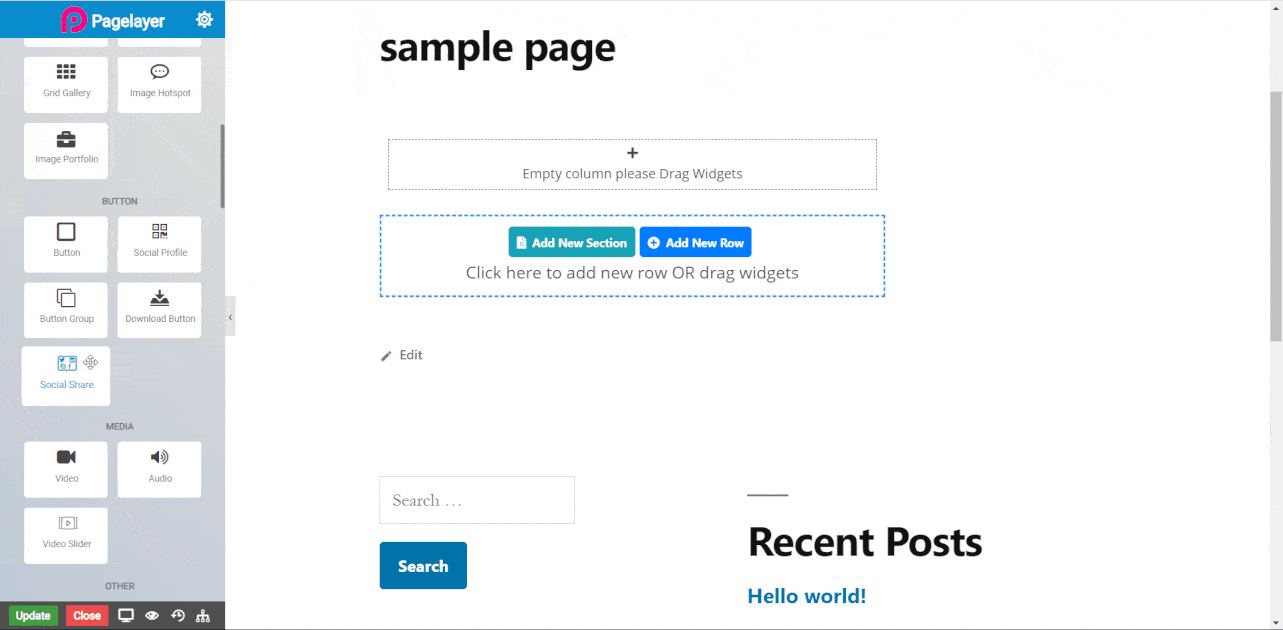
Task: Toggle the preview eye icon
Action: (152, 616)
